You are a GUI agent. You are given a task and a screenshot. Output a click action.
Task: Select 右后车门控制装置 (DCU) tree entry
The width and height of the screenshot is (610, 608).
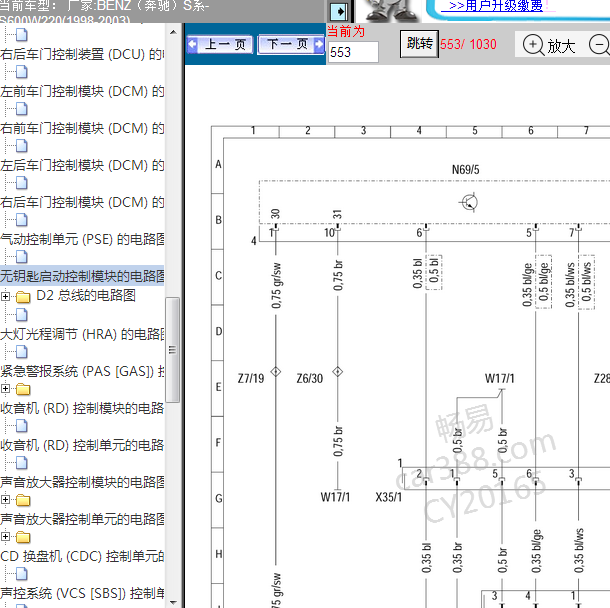82,54
